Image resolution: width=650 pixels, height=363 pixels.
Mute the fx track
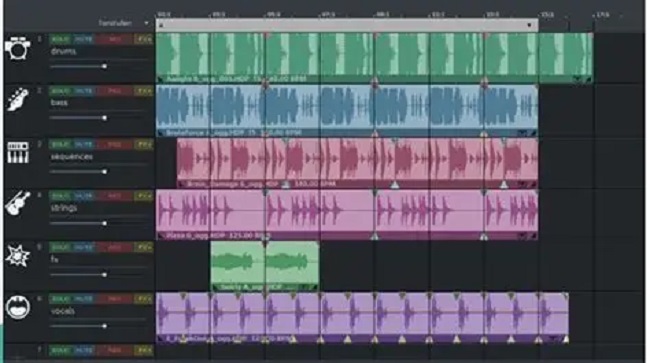(x=83, y=247)
